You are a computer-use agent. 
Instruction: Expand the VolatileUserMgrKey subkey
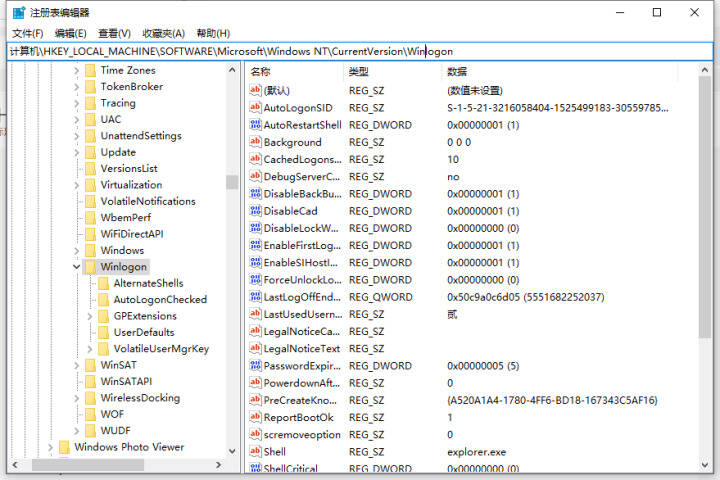[90, 349]
